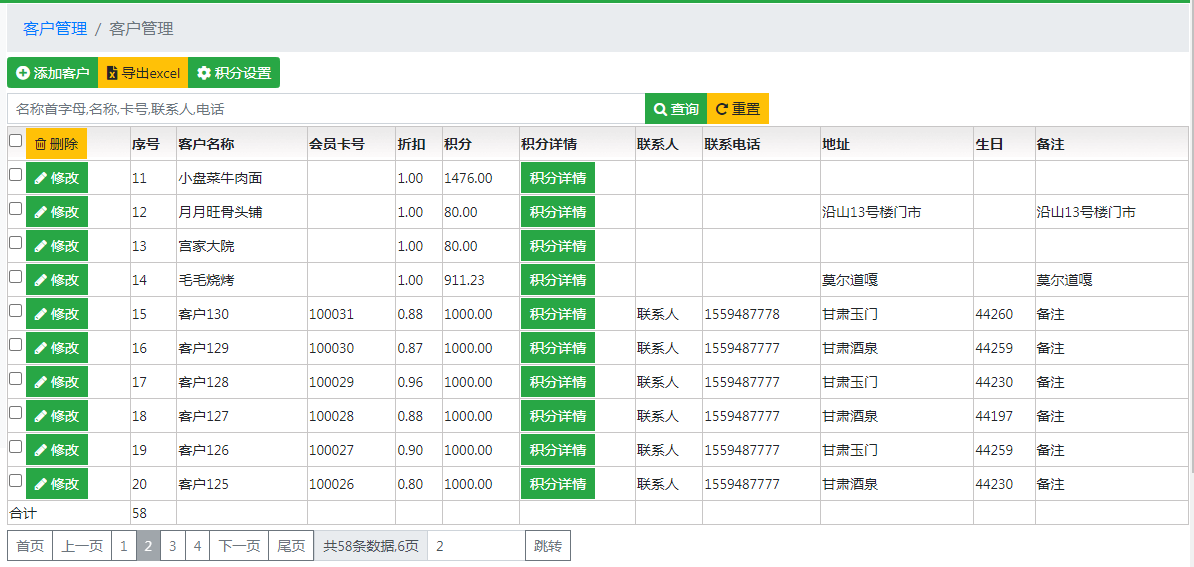The height and width of the screenshot is (567, 1194).
Task: Edit 客户129 with 修改 button
Action: point(56,348)
